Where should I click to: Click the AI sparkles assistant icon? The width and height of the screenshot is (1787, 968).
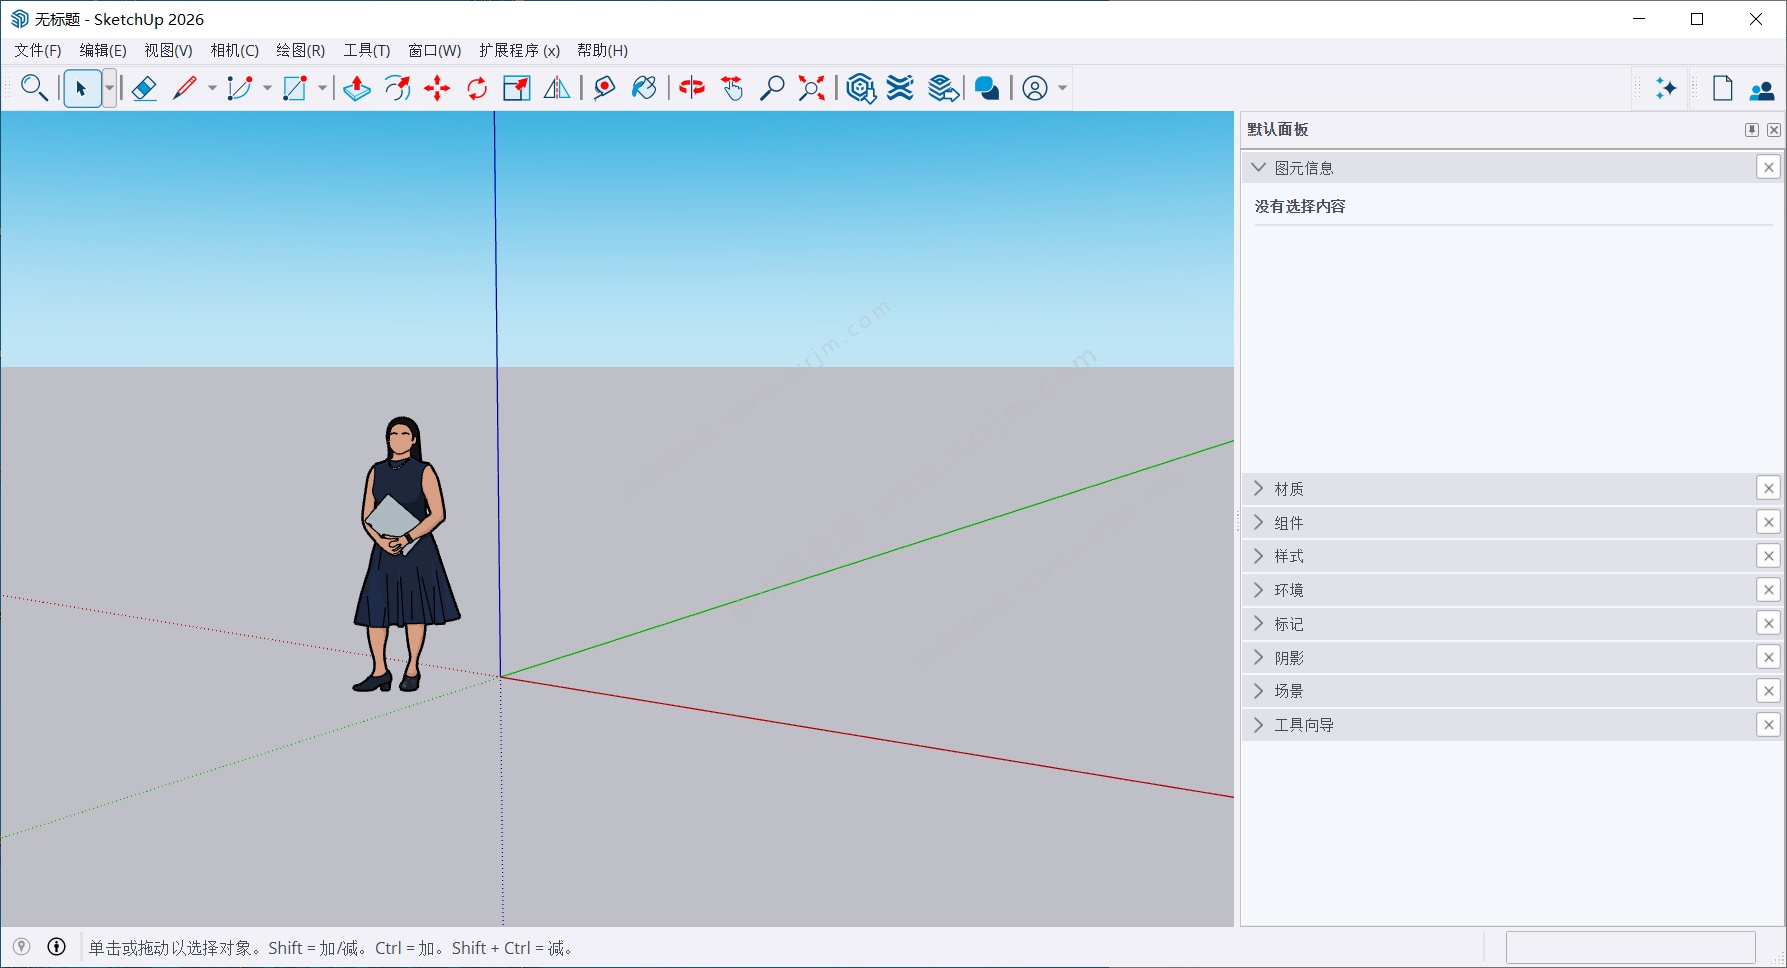pos(1665,88)
